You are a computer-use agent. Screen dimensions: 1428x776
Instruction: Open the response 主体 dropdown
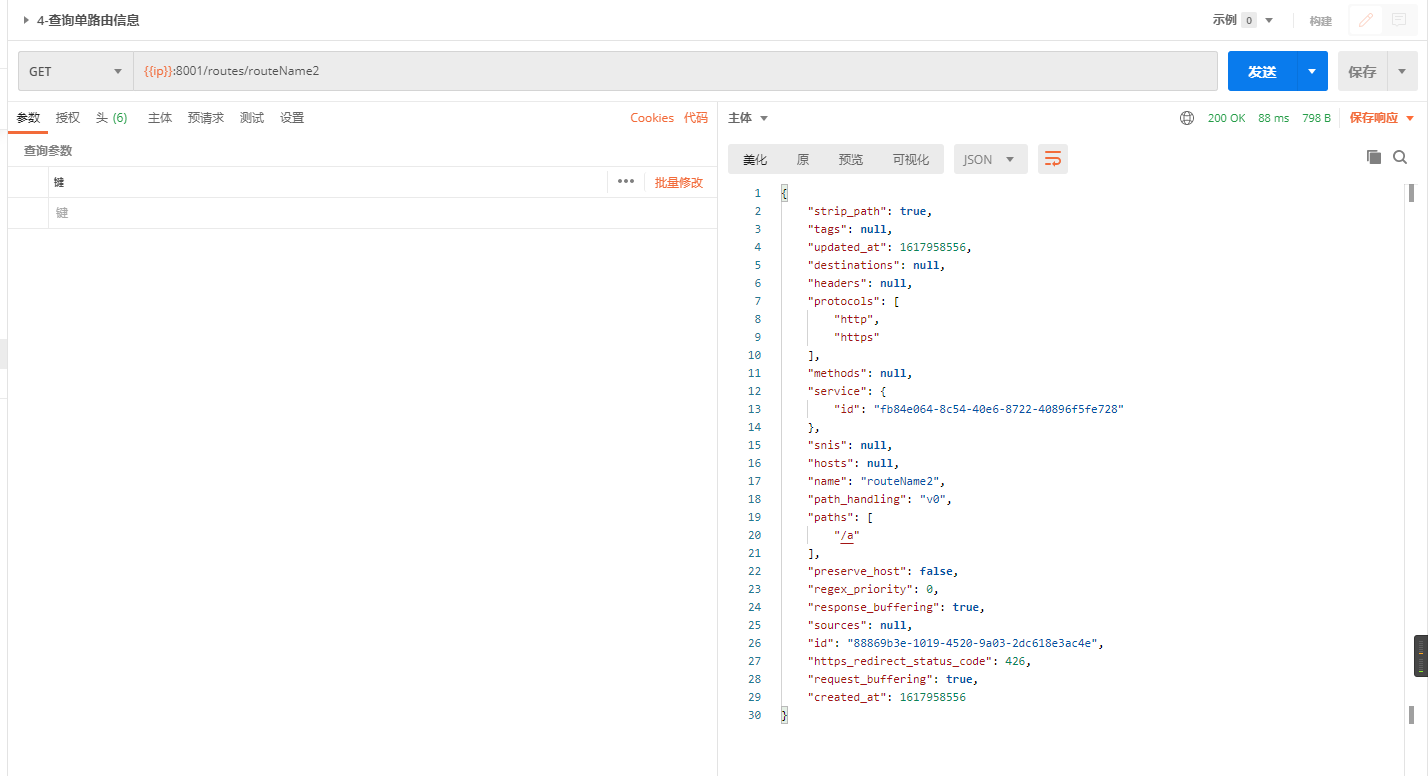[x=748, y=118]
